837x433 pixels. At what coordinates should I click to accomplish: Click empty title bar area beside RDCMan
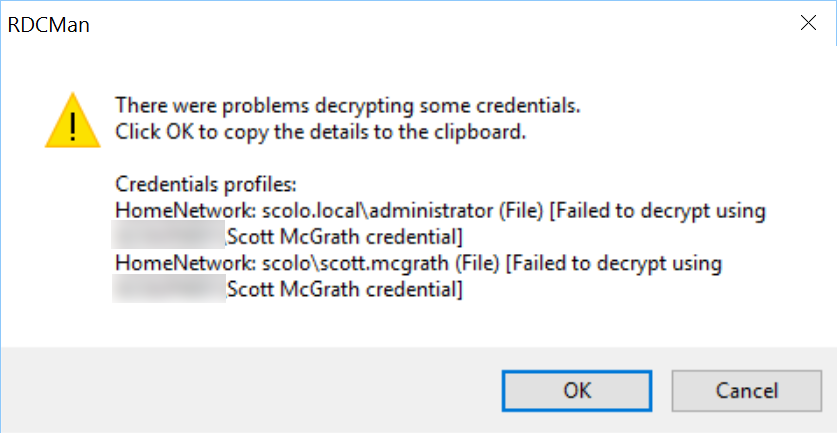coord(427,24)
